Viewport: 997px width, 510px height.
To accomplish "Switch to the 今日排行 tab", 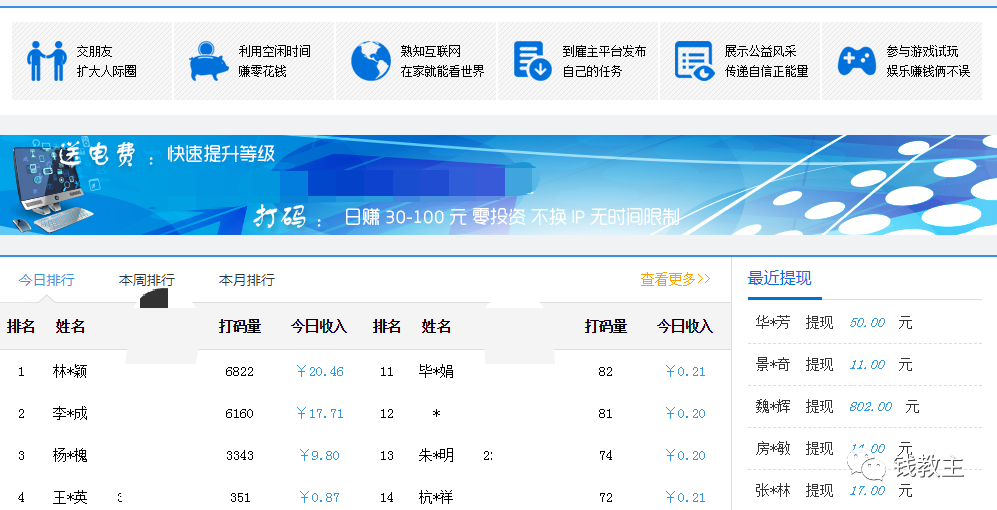I will [x=46, y=280].
